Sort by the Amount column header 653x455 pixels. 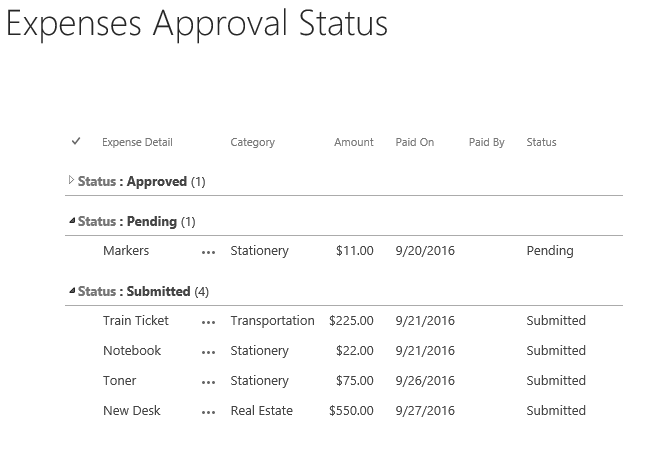click(353, 142)
